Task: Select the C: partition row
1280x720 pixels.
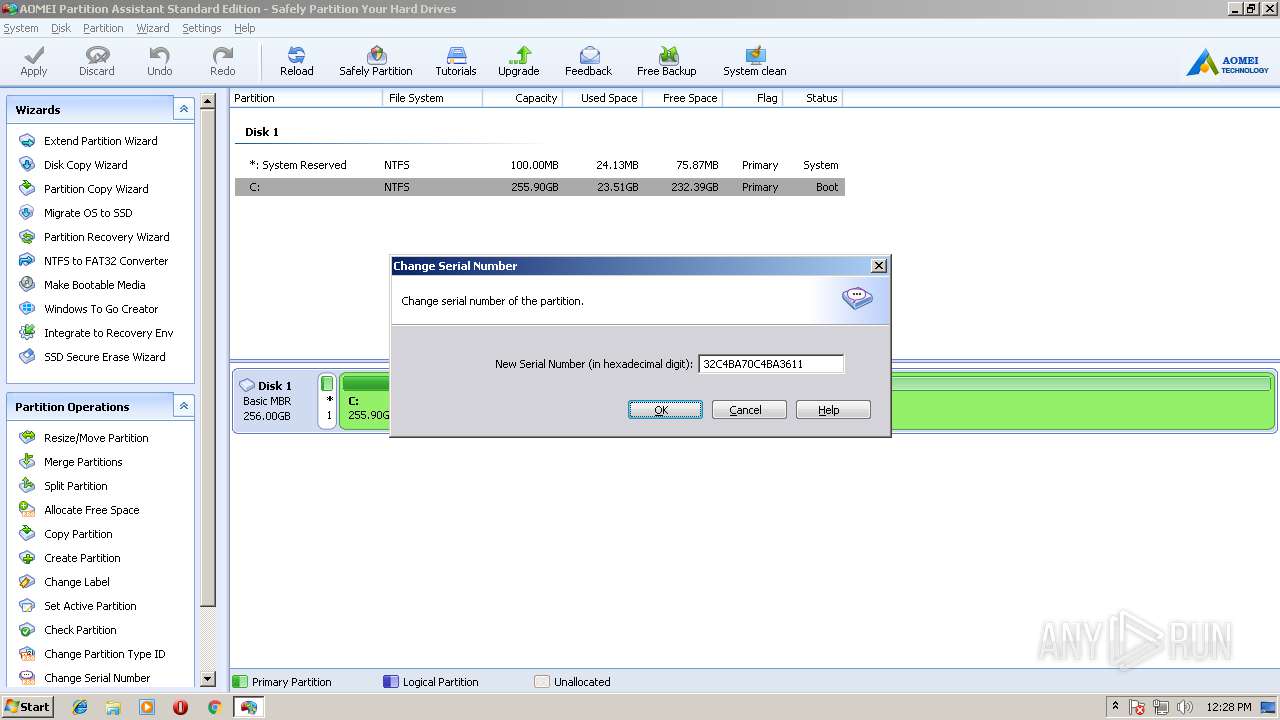Action: tap(540, 187)
